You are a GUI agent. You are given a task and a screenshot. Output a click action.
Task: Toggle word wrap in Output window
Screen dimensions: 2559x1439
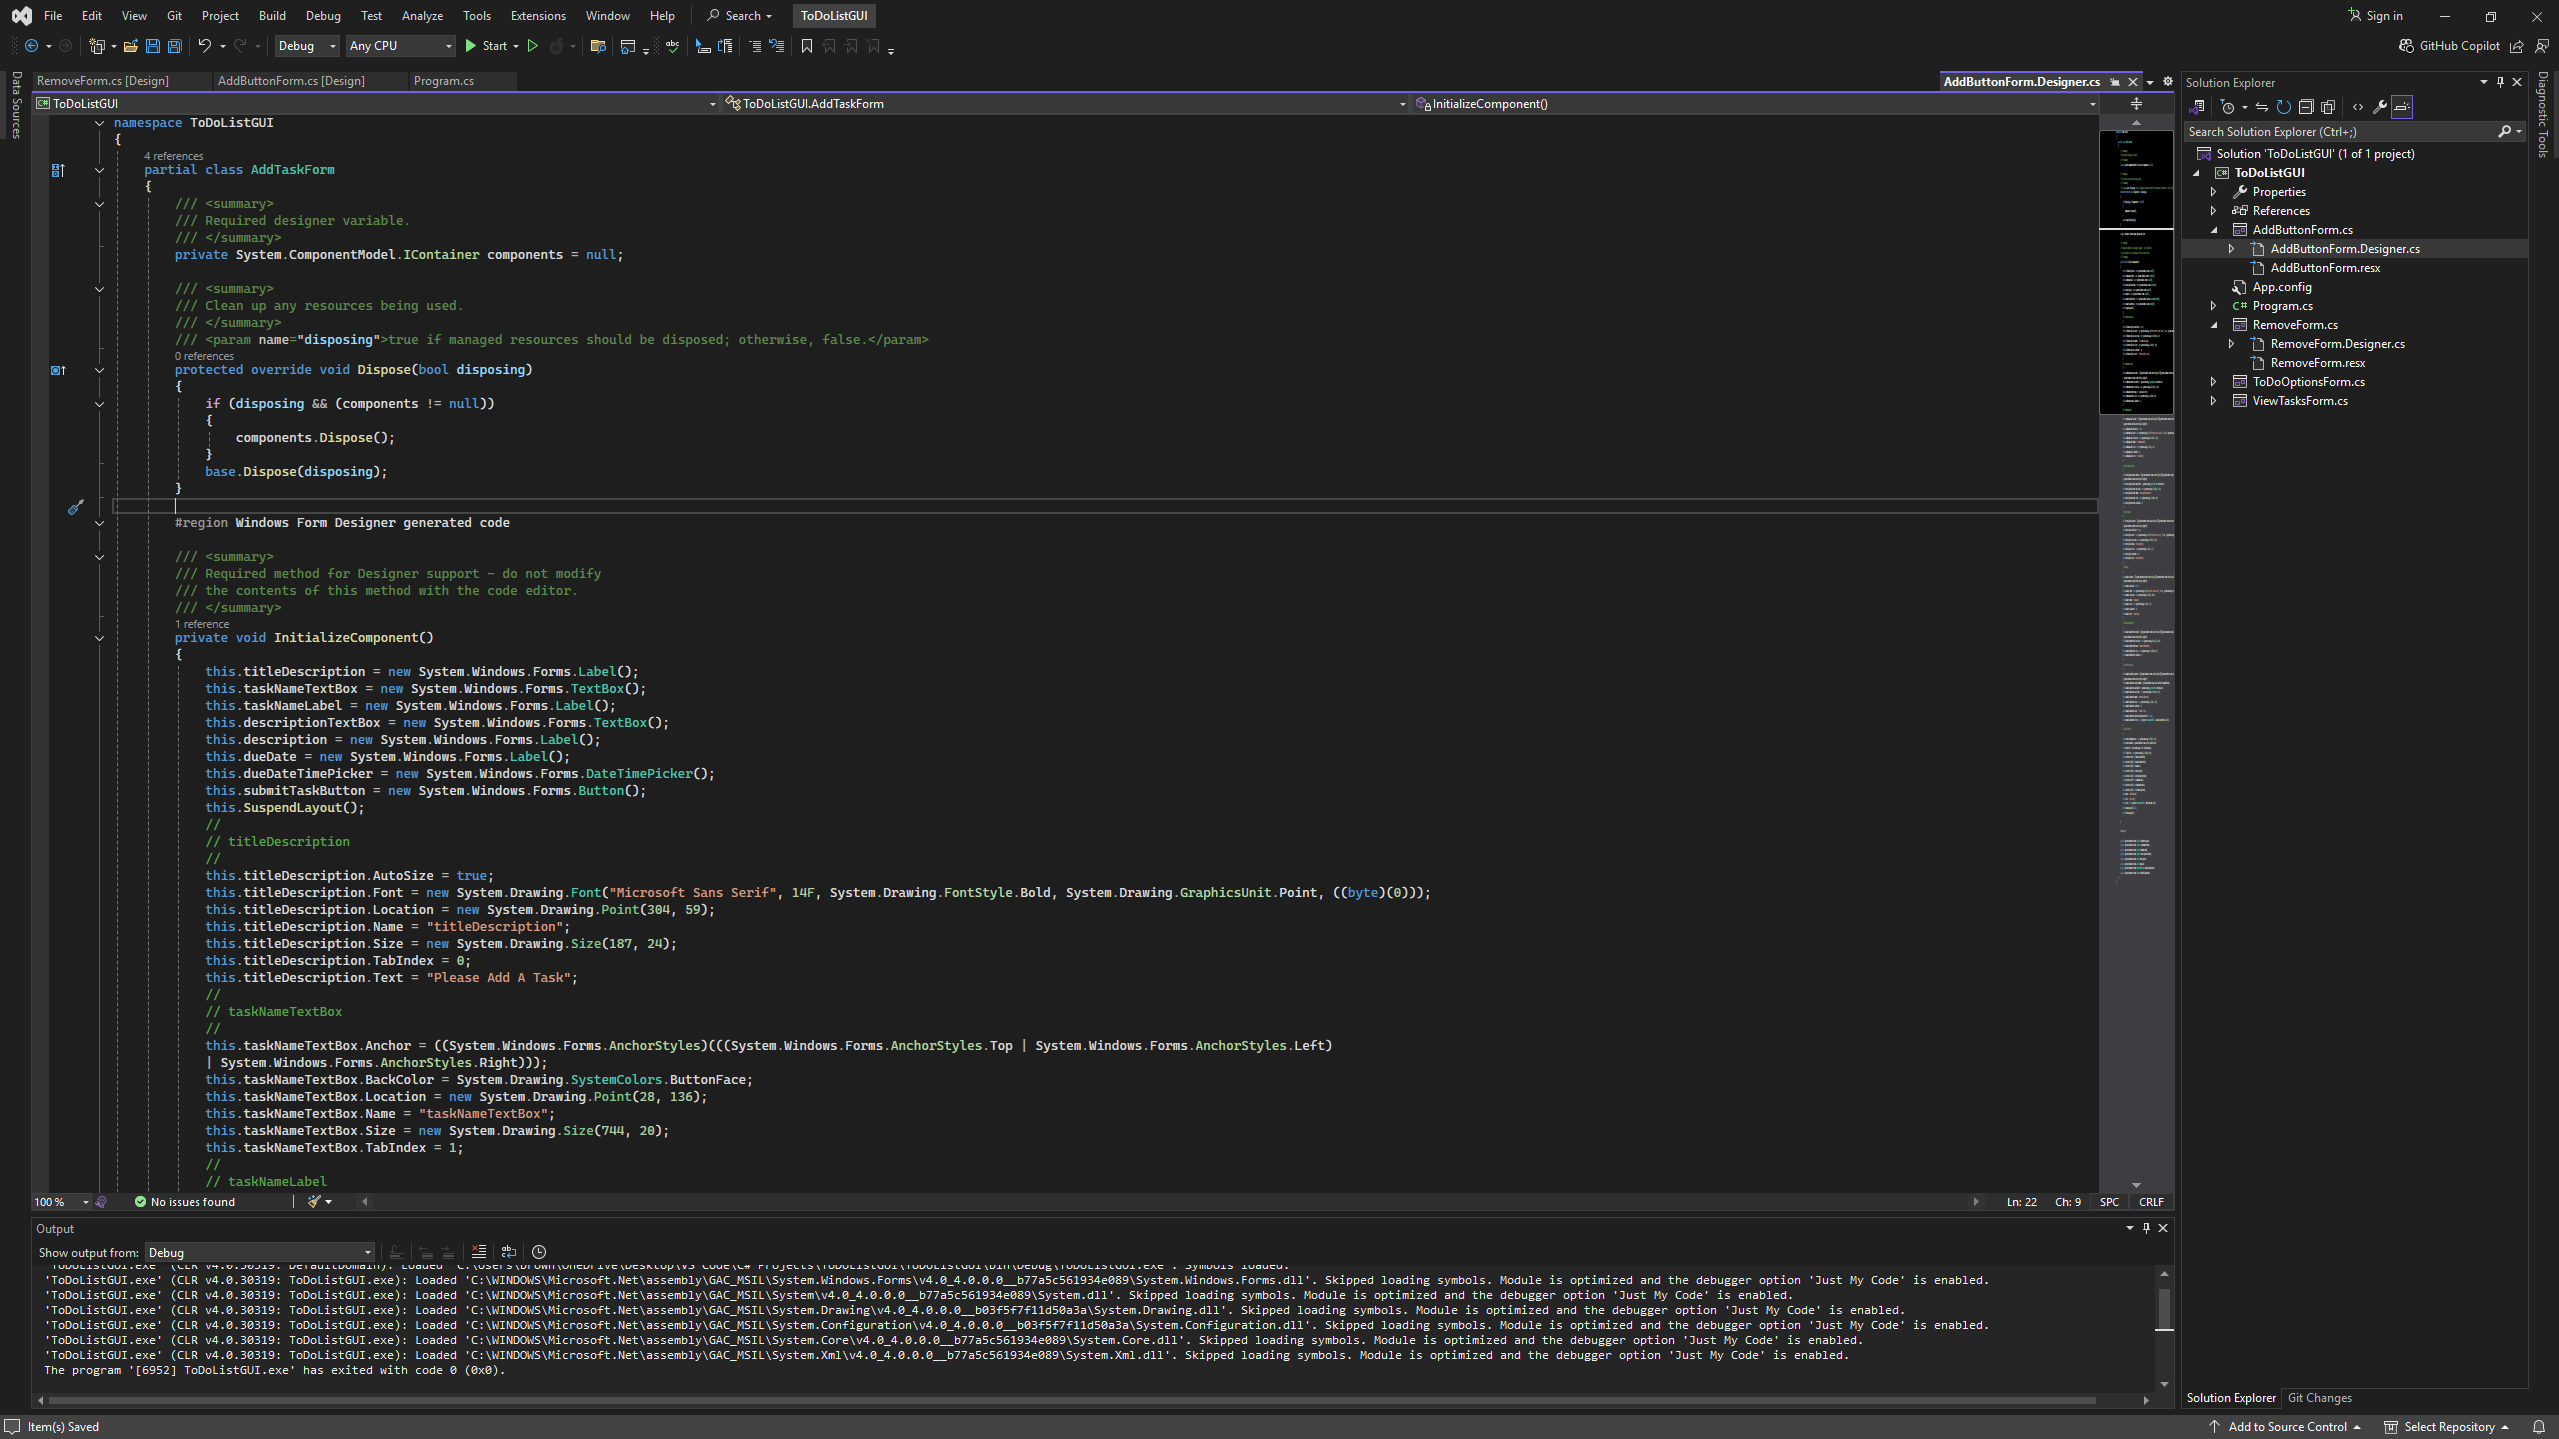click(509, 1252)
